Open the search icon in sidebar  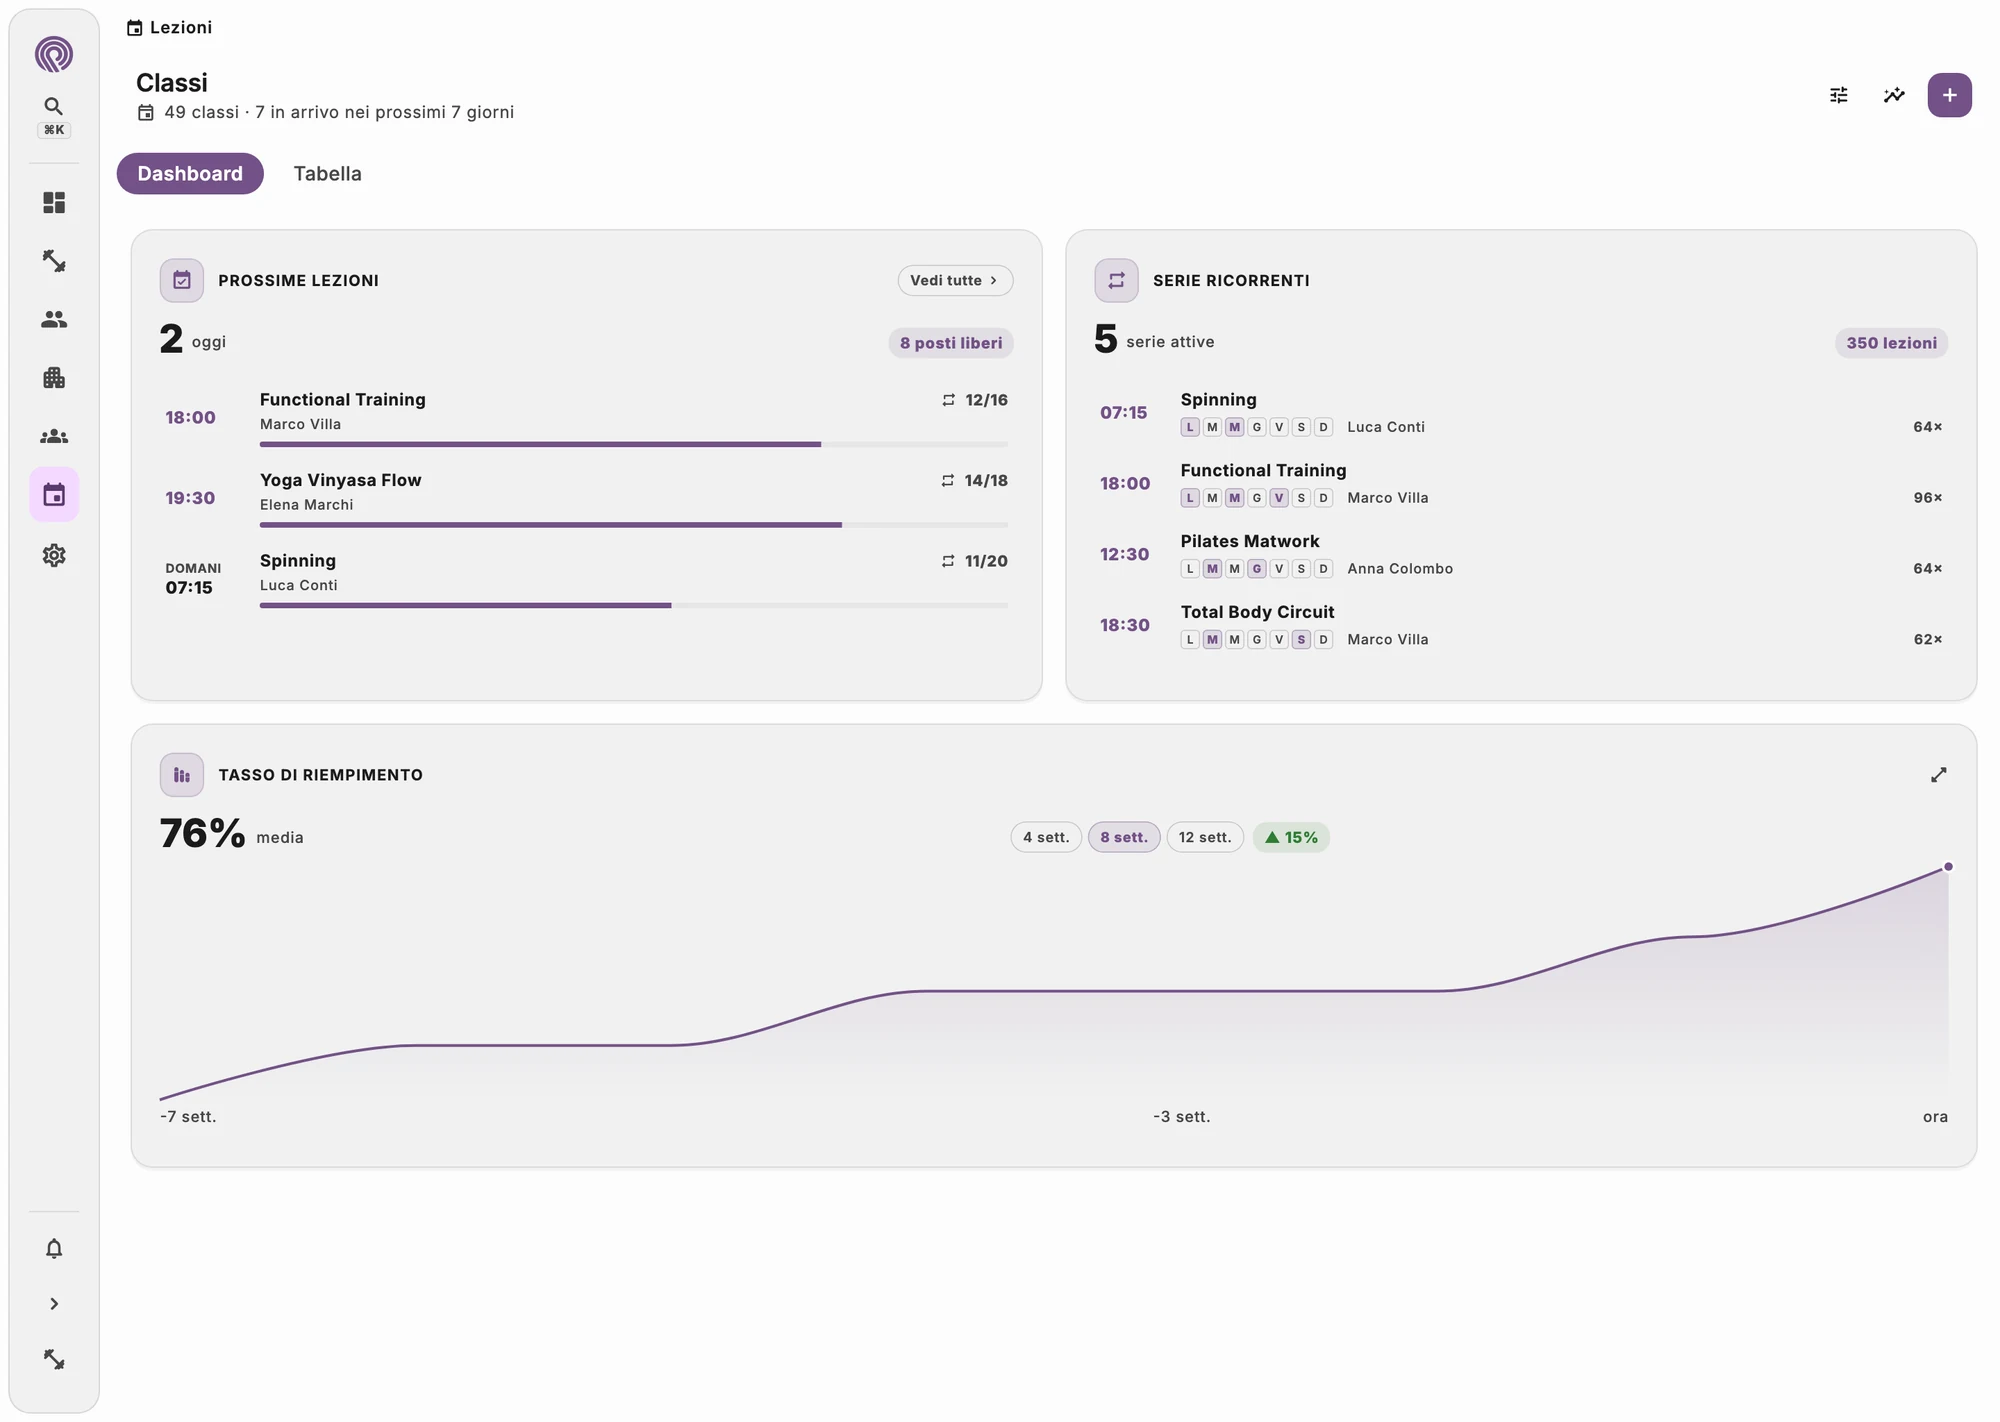click(54, 106)
